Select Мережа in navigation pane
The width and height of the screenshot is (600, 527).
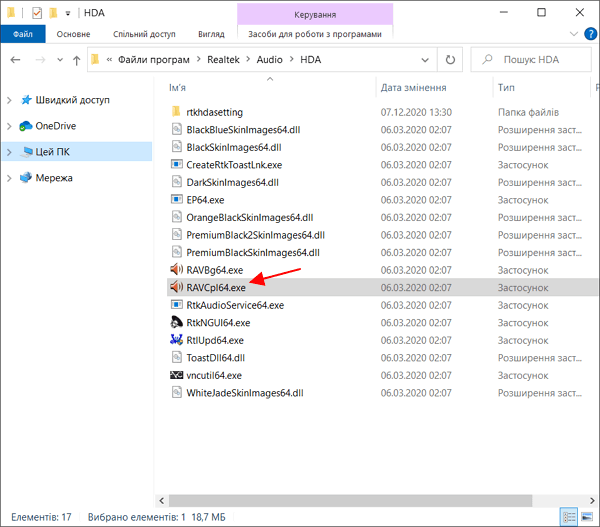(54, 178)
